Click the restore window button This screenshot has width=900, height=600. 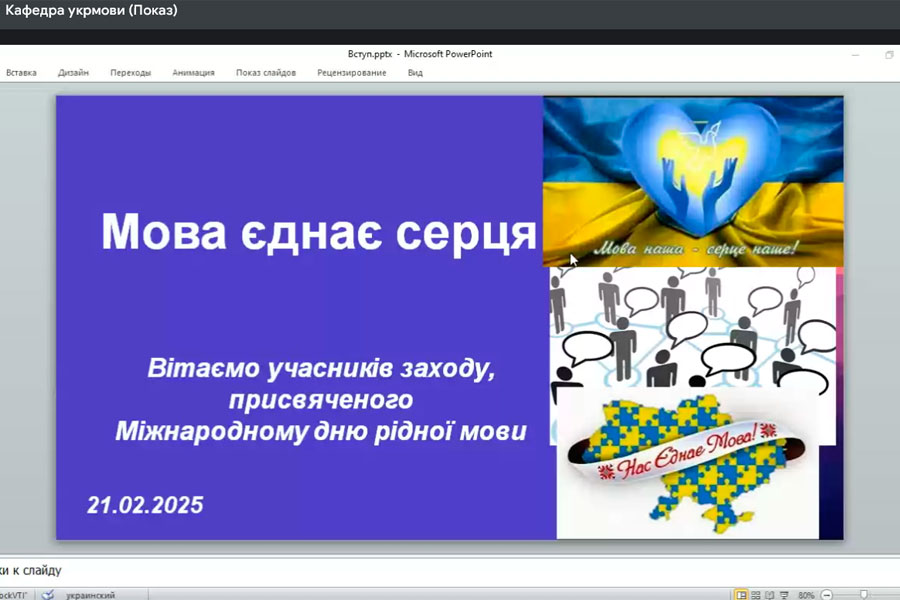click(889, 55)
